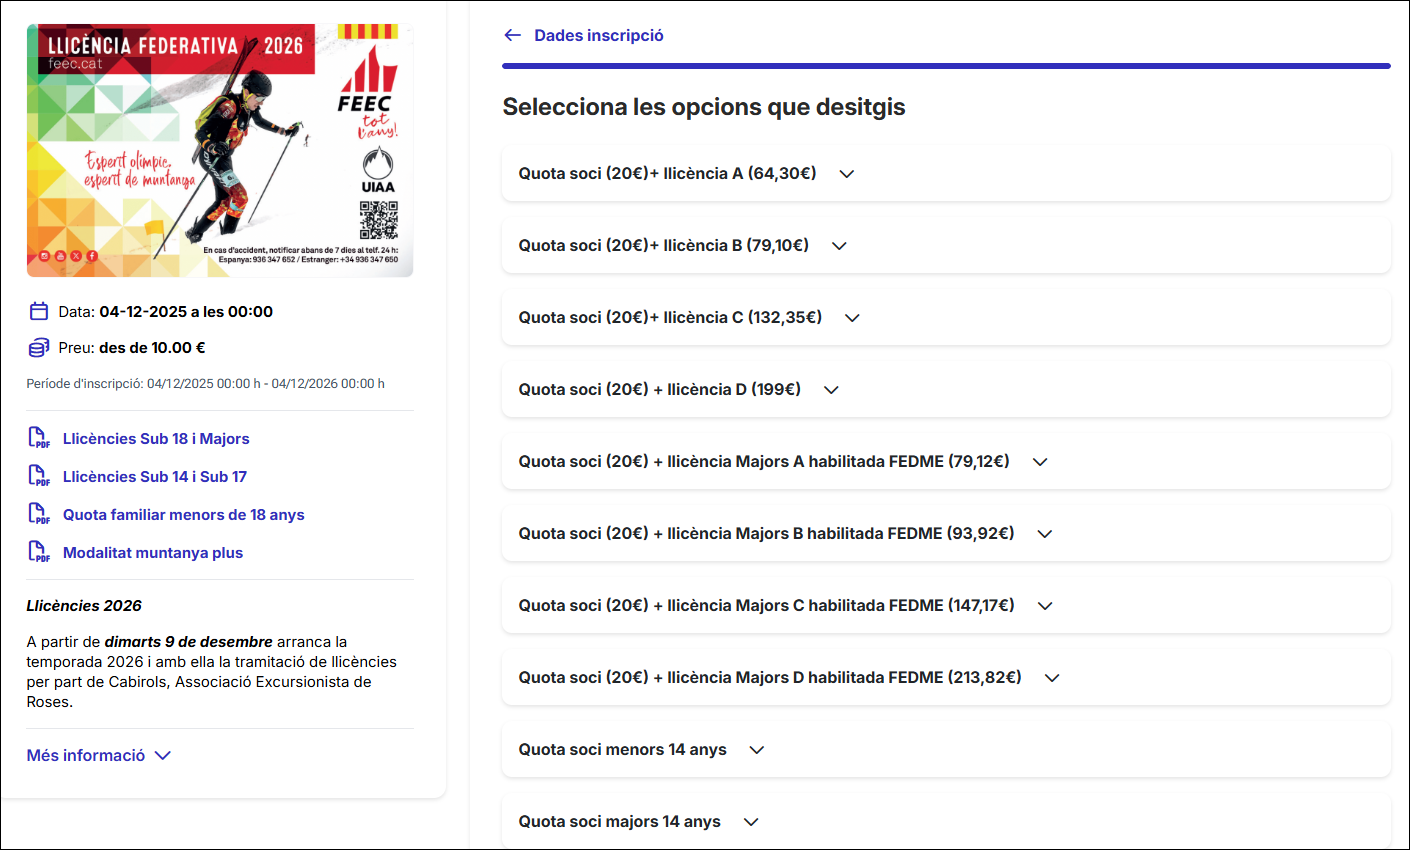Click PDF icon for Llicències Sub 18 i Majors
The width and height of the screenshot is (1410, 850).
tap(38, 438)
